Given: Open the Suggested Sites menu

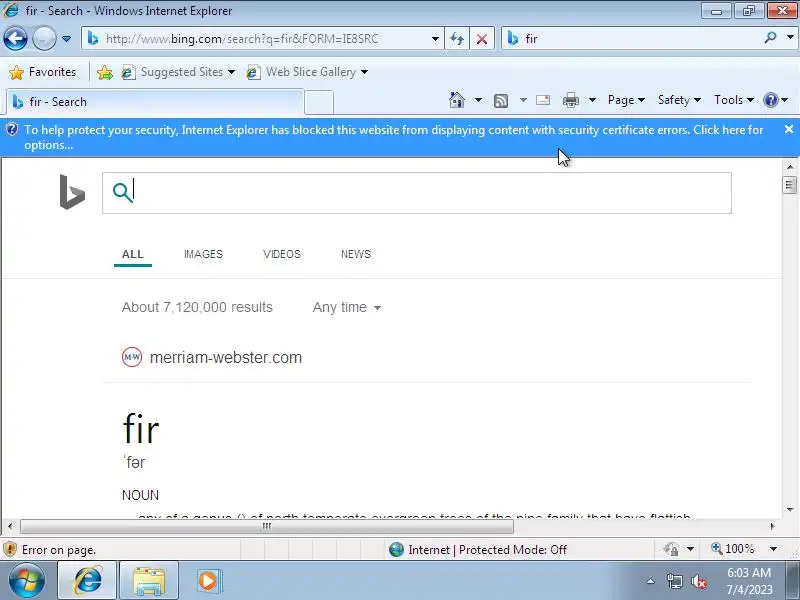Looking at the screenshot, I should (178, 72).
